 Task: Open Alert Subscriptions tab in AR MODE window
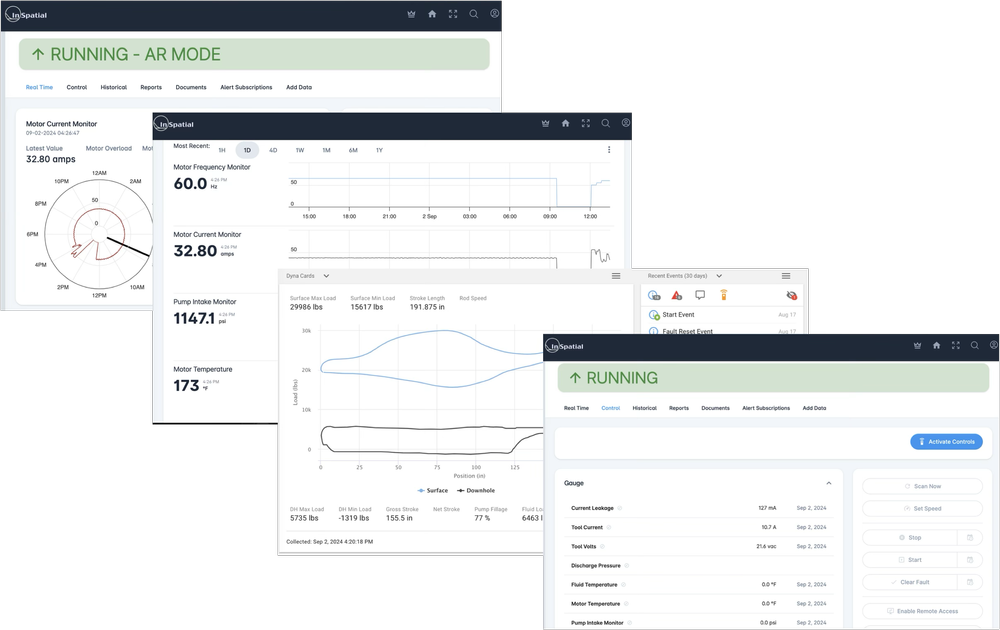[246, 87]
